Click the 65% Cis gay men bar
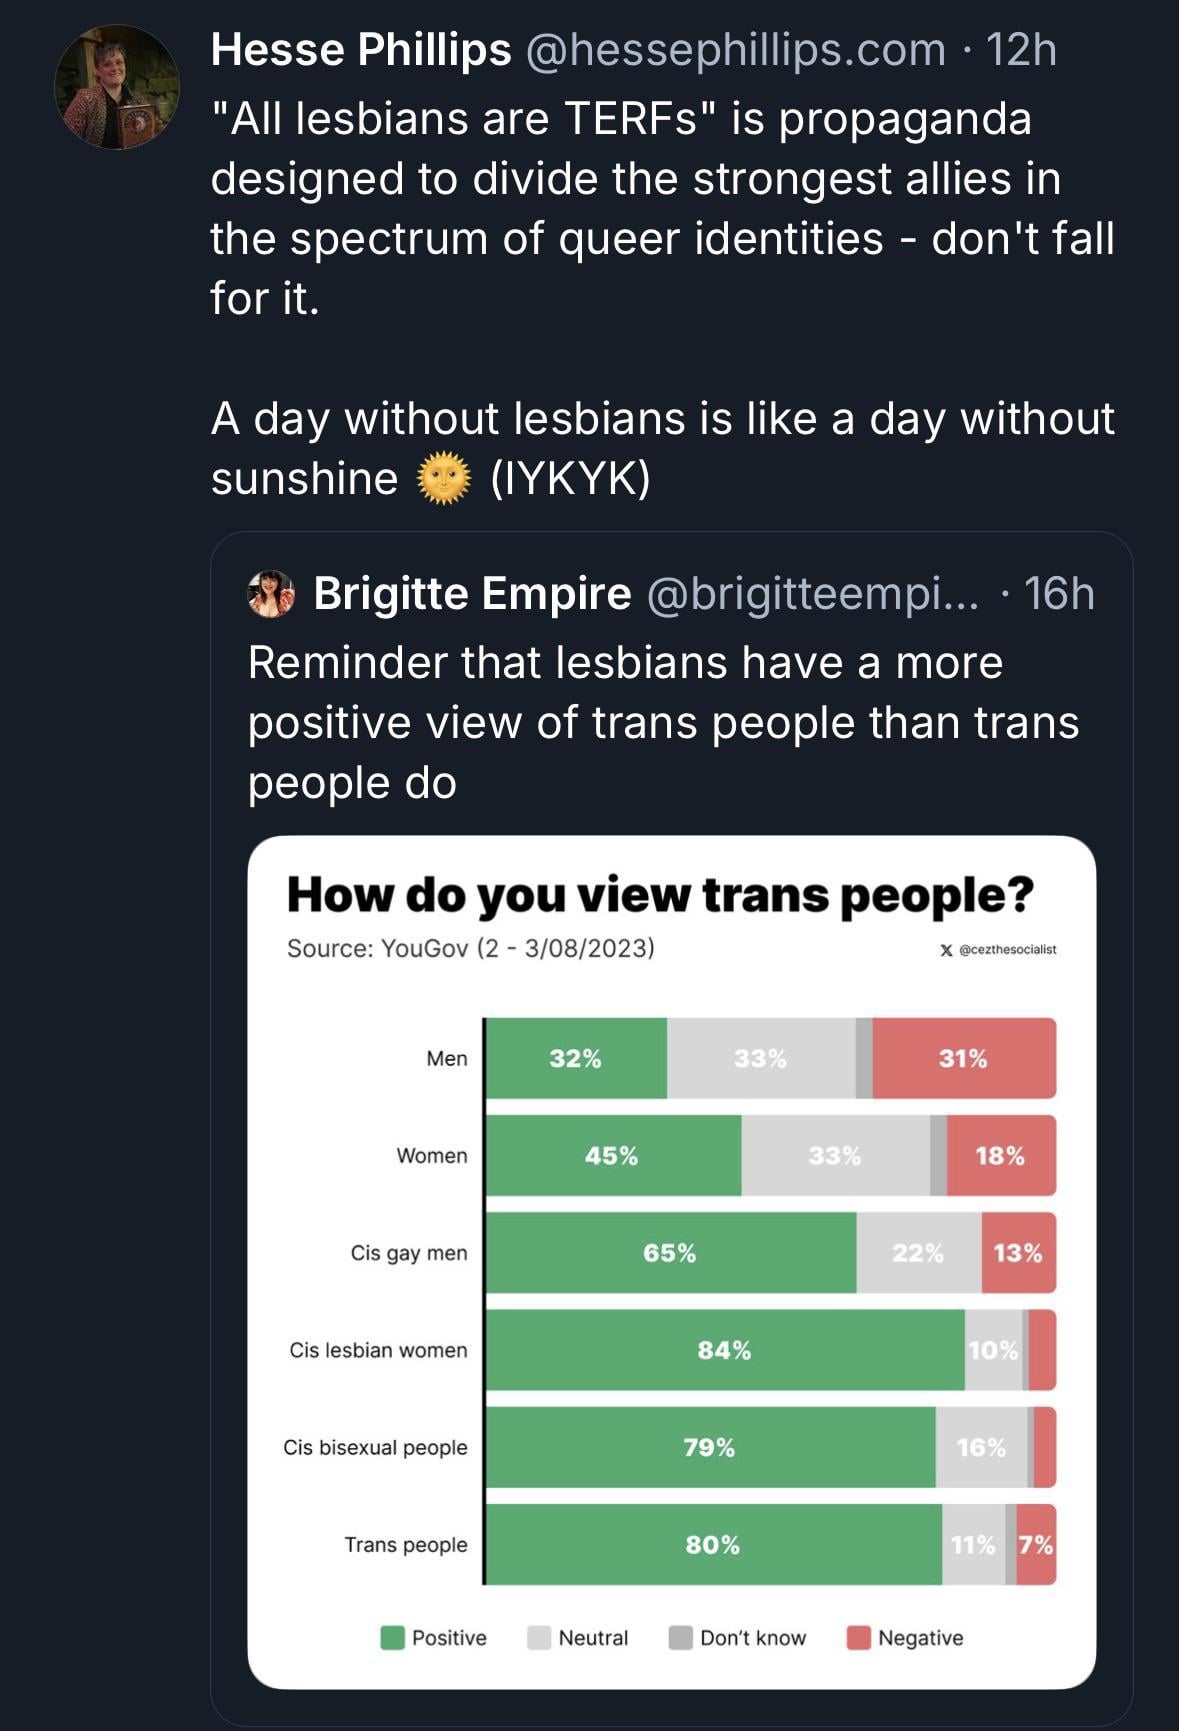Image resolution: width=1179 pixels, height=1731 pixels. click(670, 1253)
